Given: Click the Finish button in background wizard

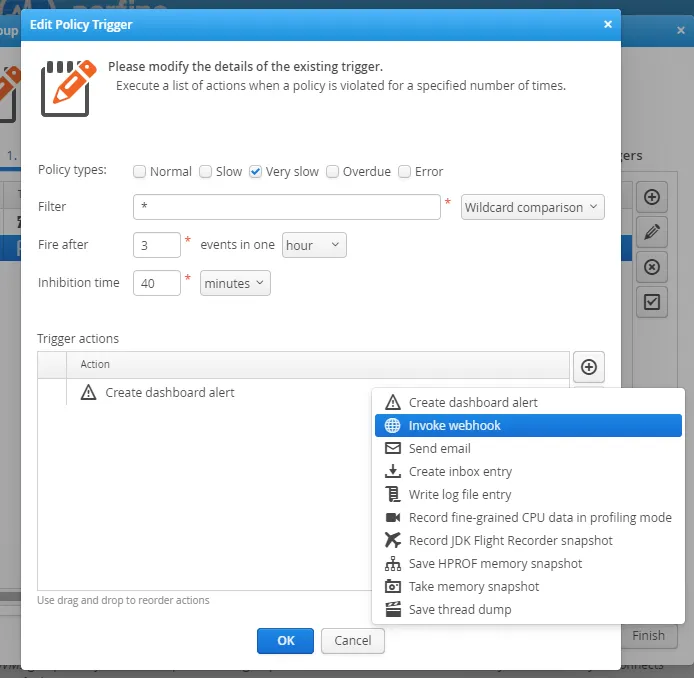Looking at the screenshot, I should point(648,636).
